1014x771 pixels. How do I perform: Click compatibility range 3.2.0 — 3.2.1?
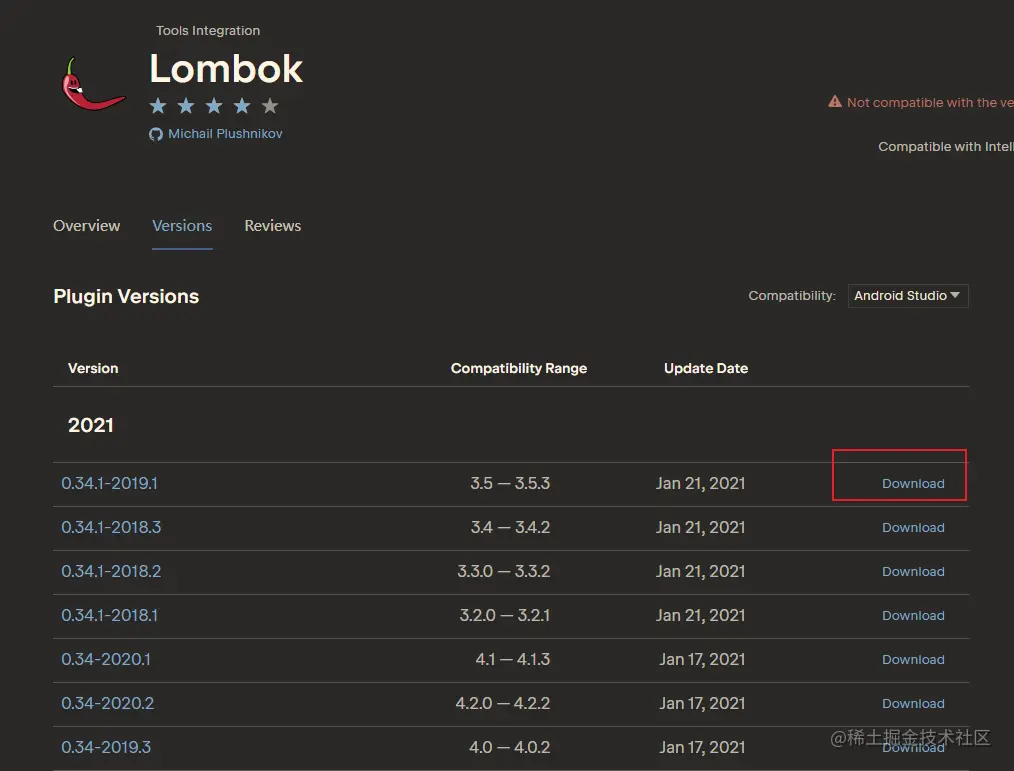click(504, 615)
